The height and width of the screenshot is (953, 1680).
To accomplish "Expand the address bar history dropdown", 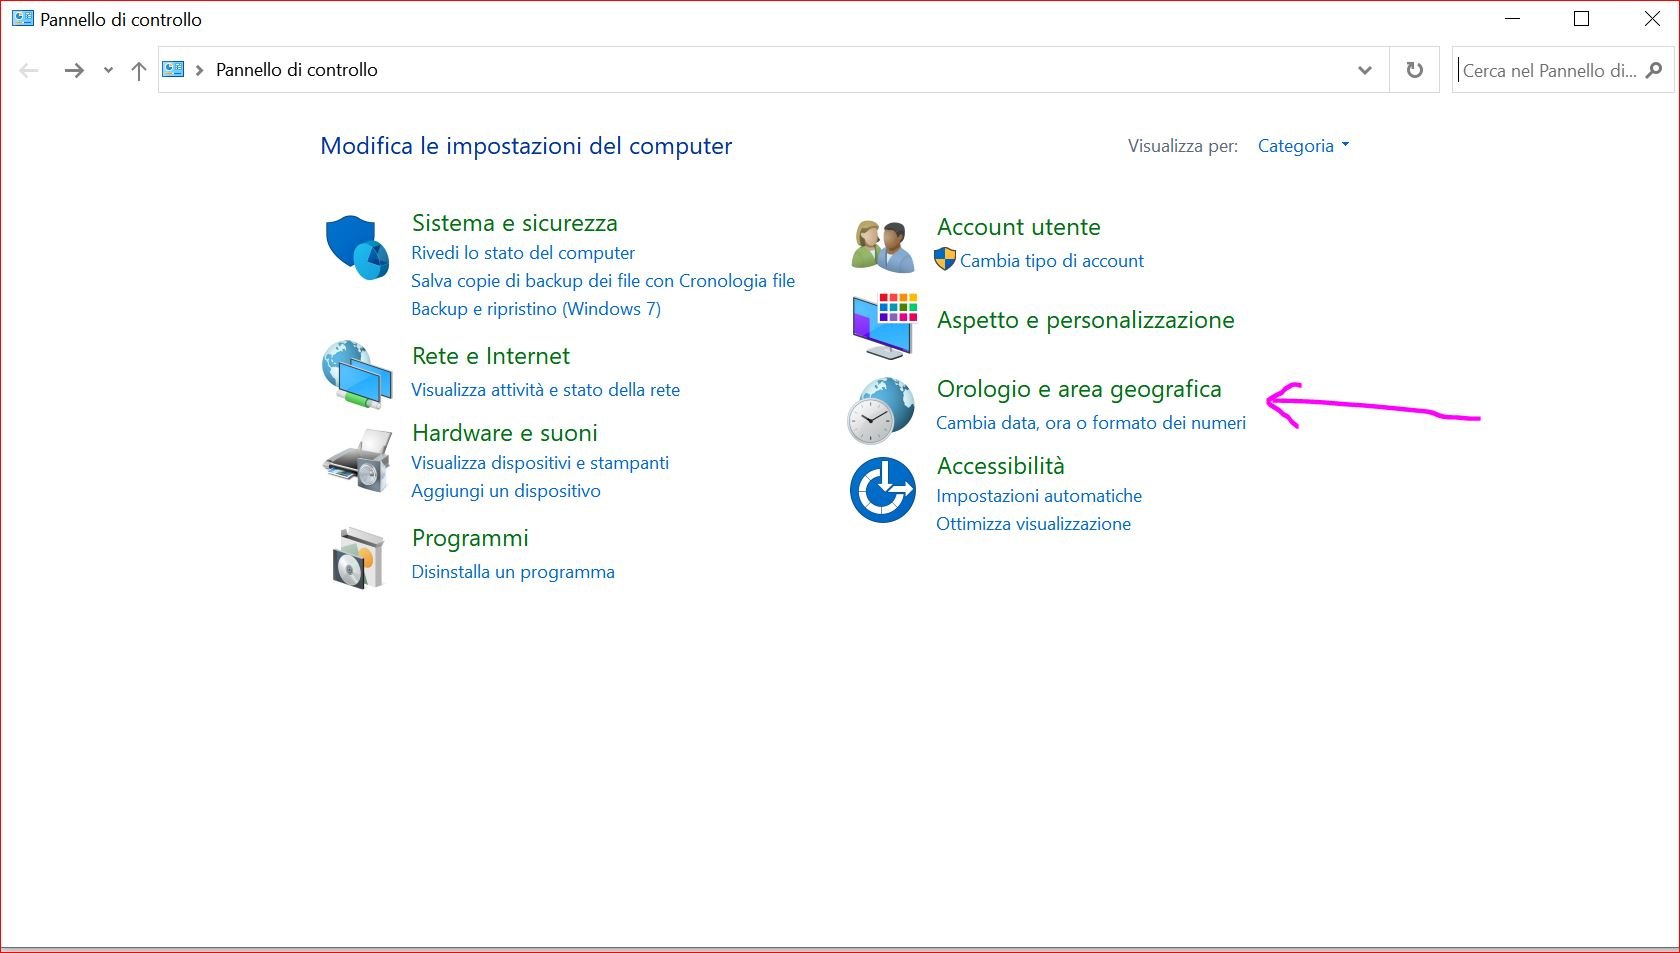I will click(1365, 70).
